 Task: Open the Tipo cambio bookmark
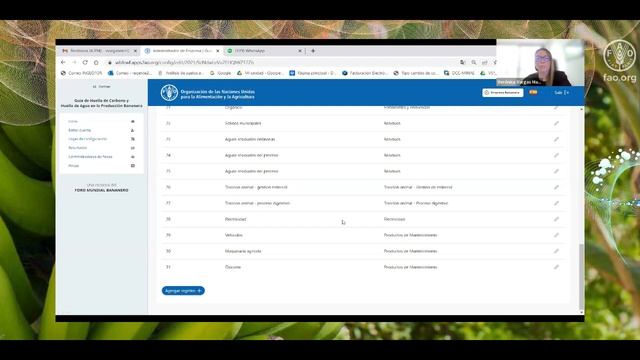click(416, 73)
